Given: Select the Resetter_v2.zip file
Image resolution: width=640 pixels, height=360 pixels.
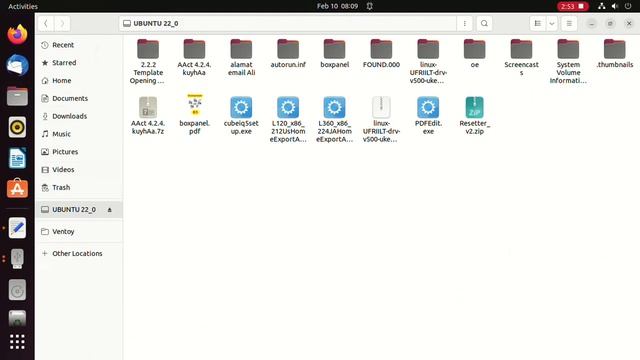Looking at the screenshot, I should 474,116.
